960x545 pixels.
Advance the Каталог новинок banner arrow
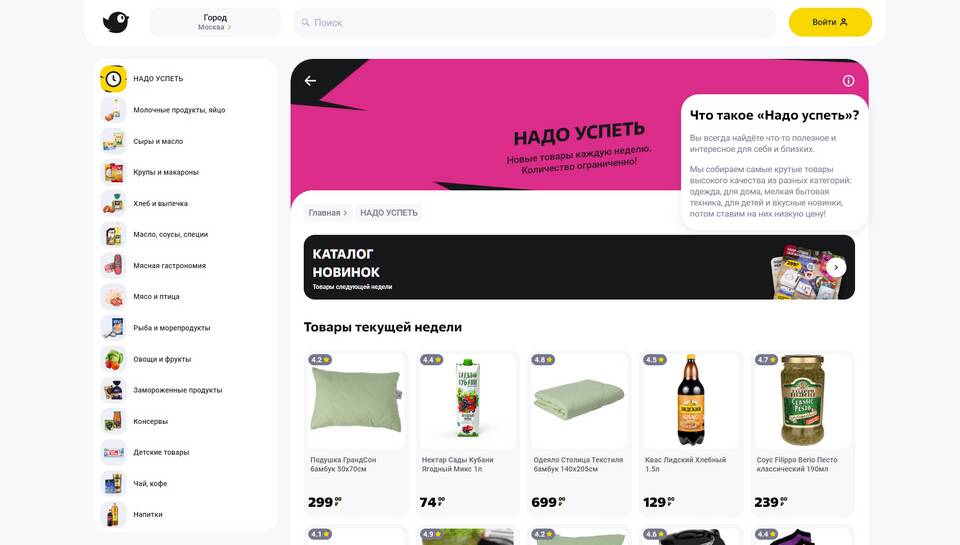pos(836,268)
